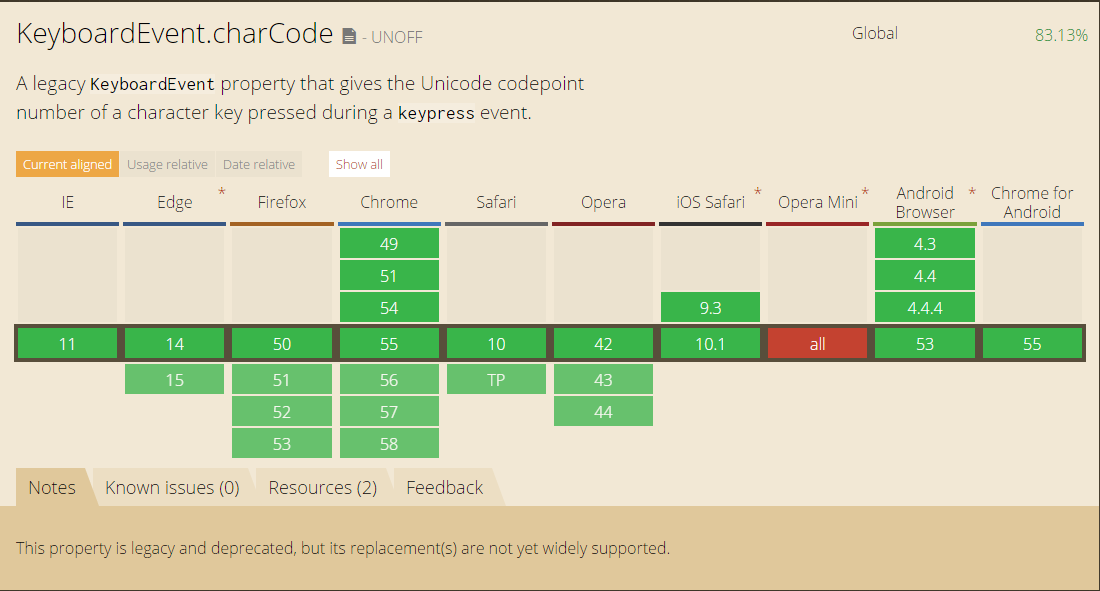Select the Firefox 53 version cell
The image size is (1100, 591).
(x=282, y=444)
